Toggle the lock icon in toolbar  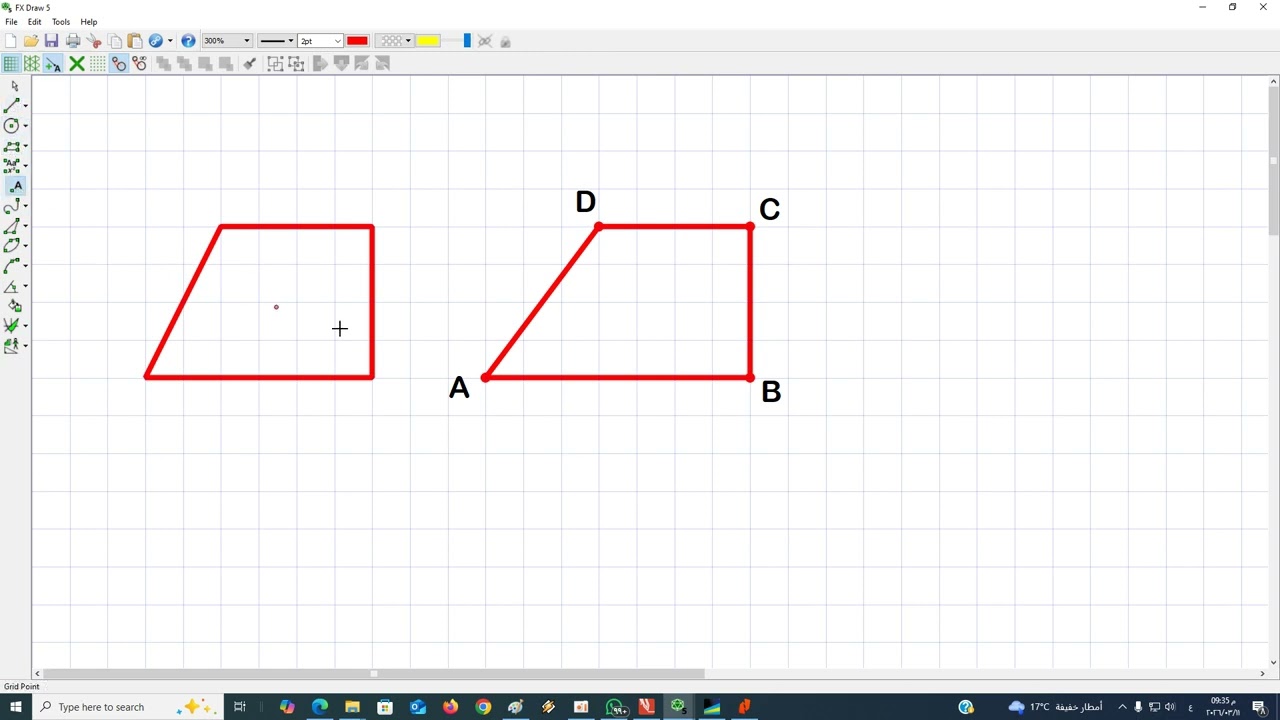pos(505,41)
